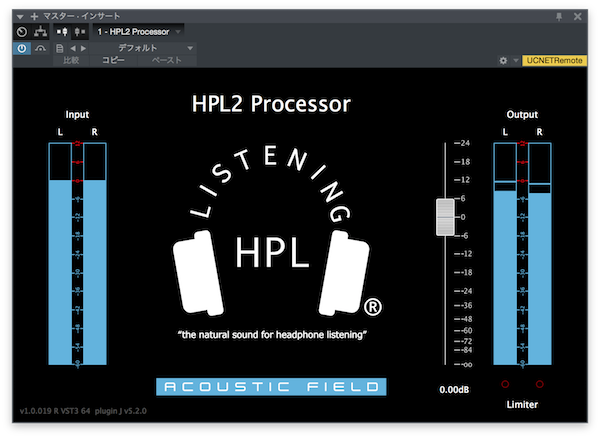The height and width of the screenshot is (438, 600).
Task: Open the 1 - HPL2 Processor dropdown
Action: 139,32
